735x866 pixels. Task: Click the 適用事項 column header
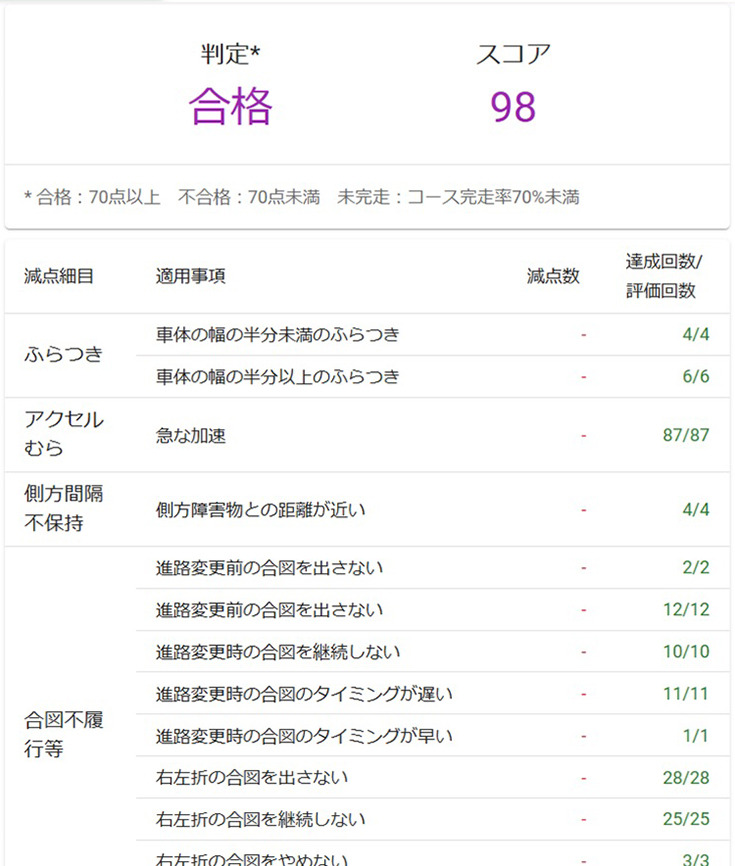point(191,276)
